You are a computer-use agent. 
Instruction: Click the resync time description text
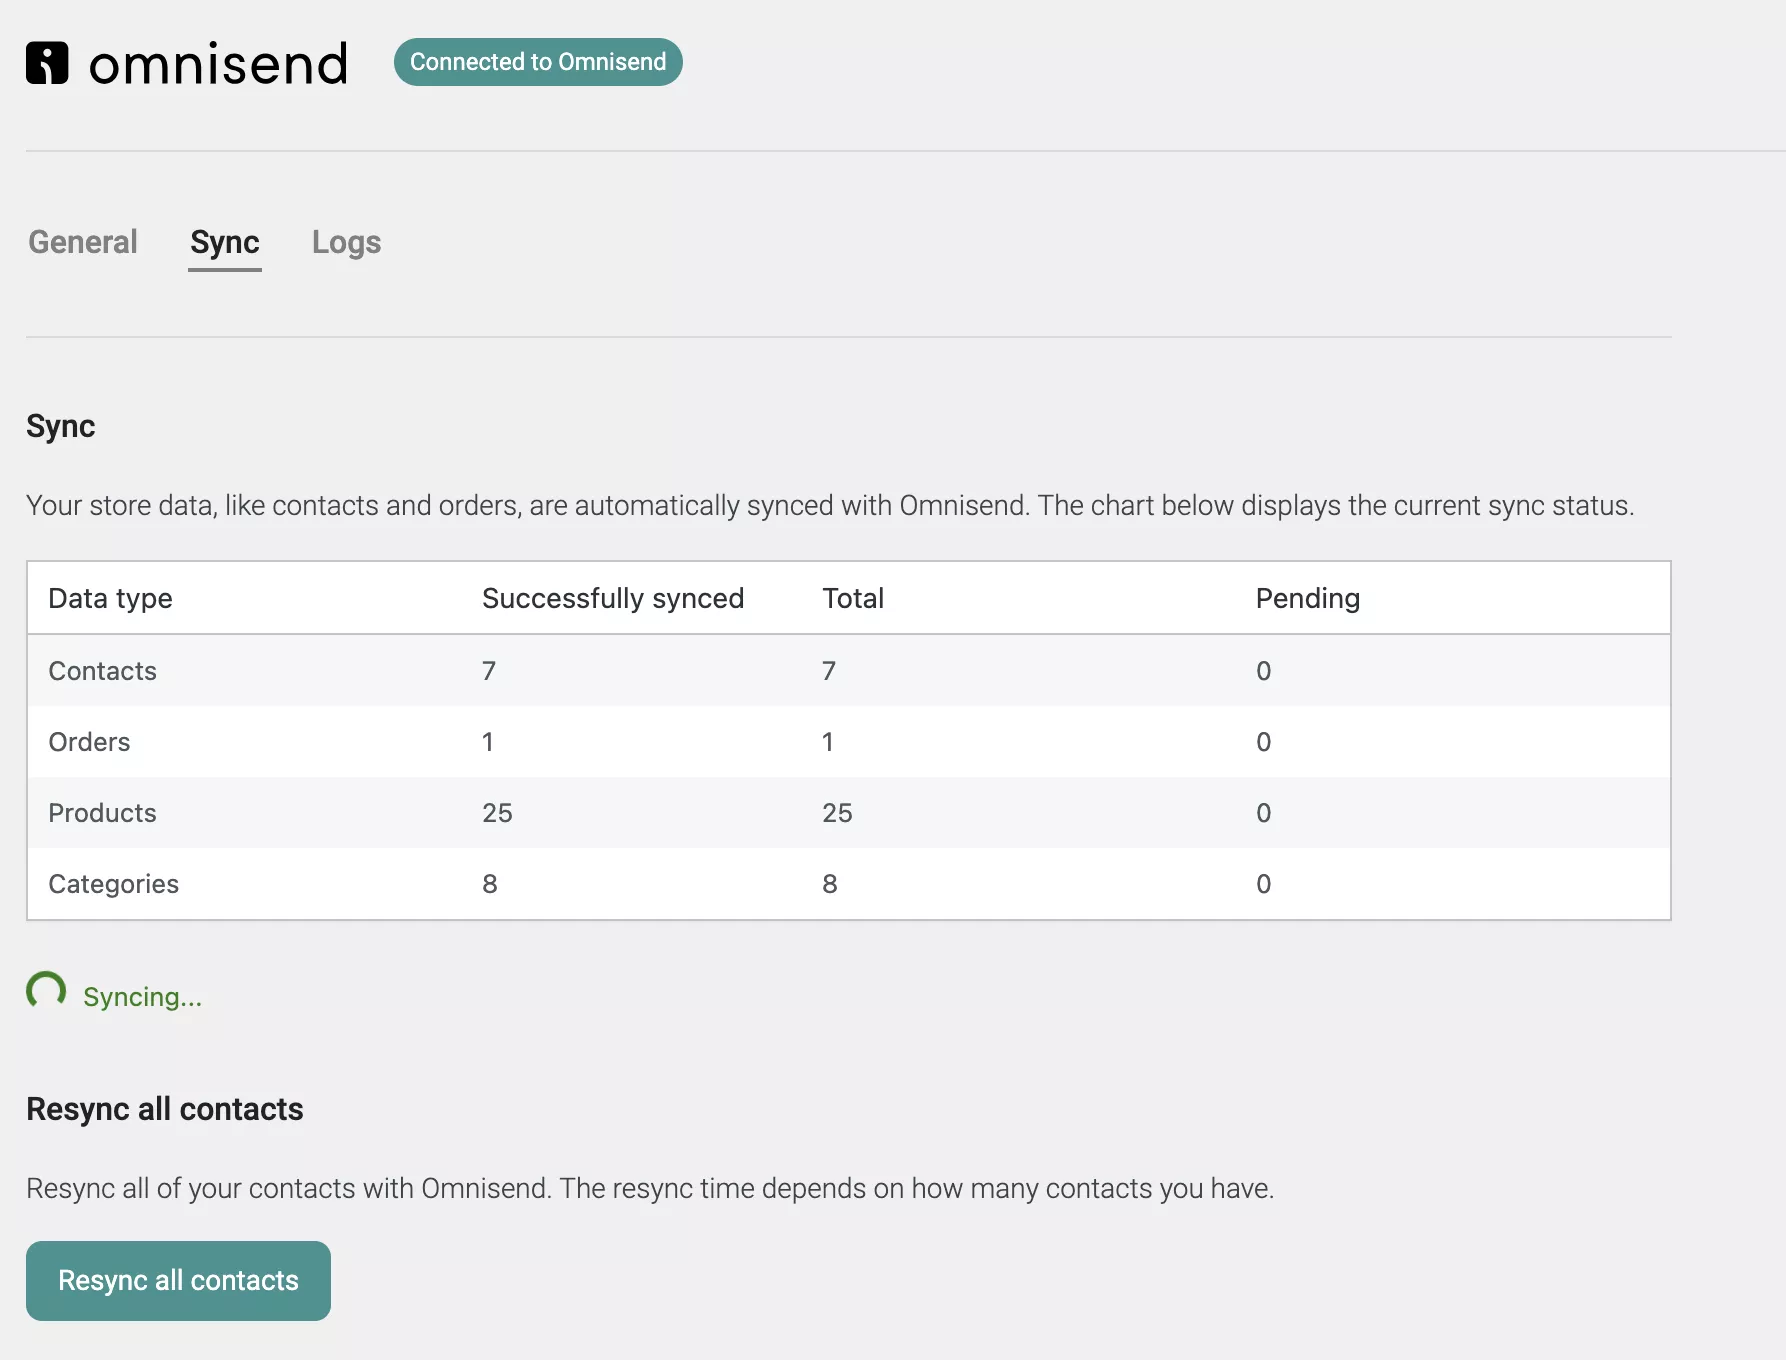(x=650, y=1189)
